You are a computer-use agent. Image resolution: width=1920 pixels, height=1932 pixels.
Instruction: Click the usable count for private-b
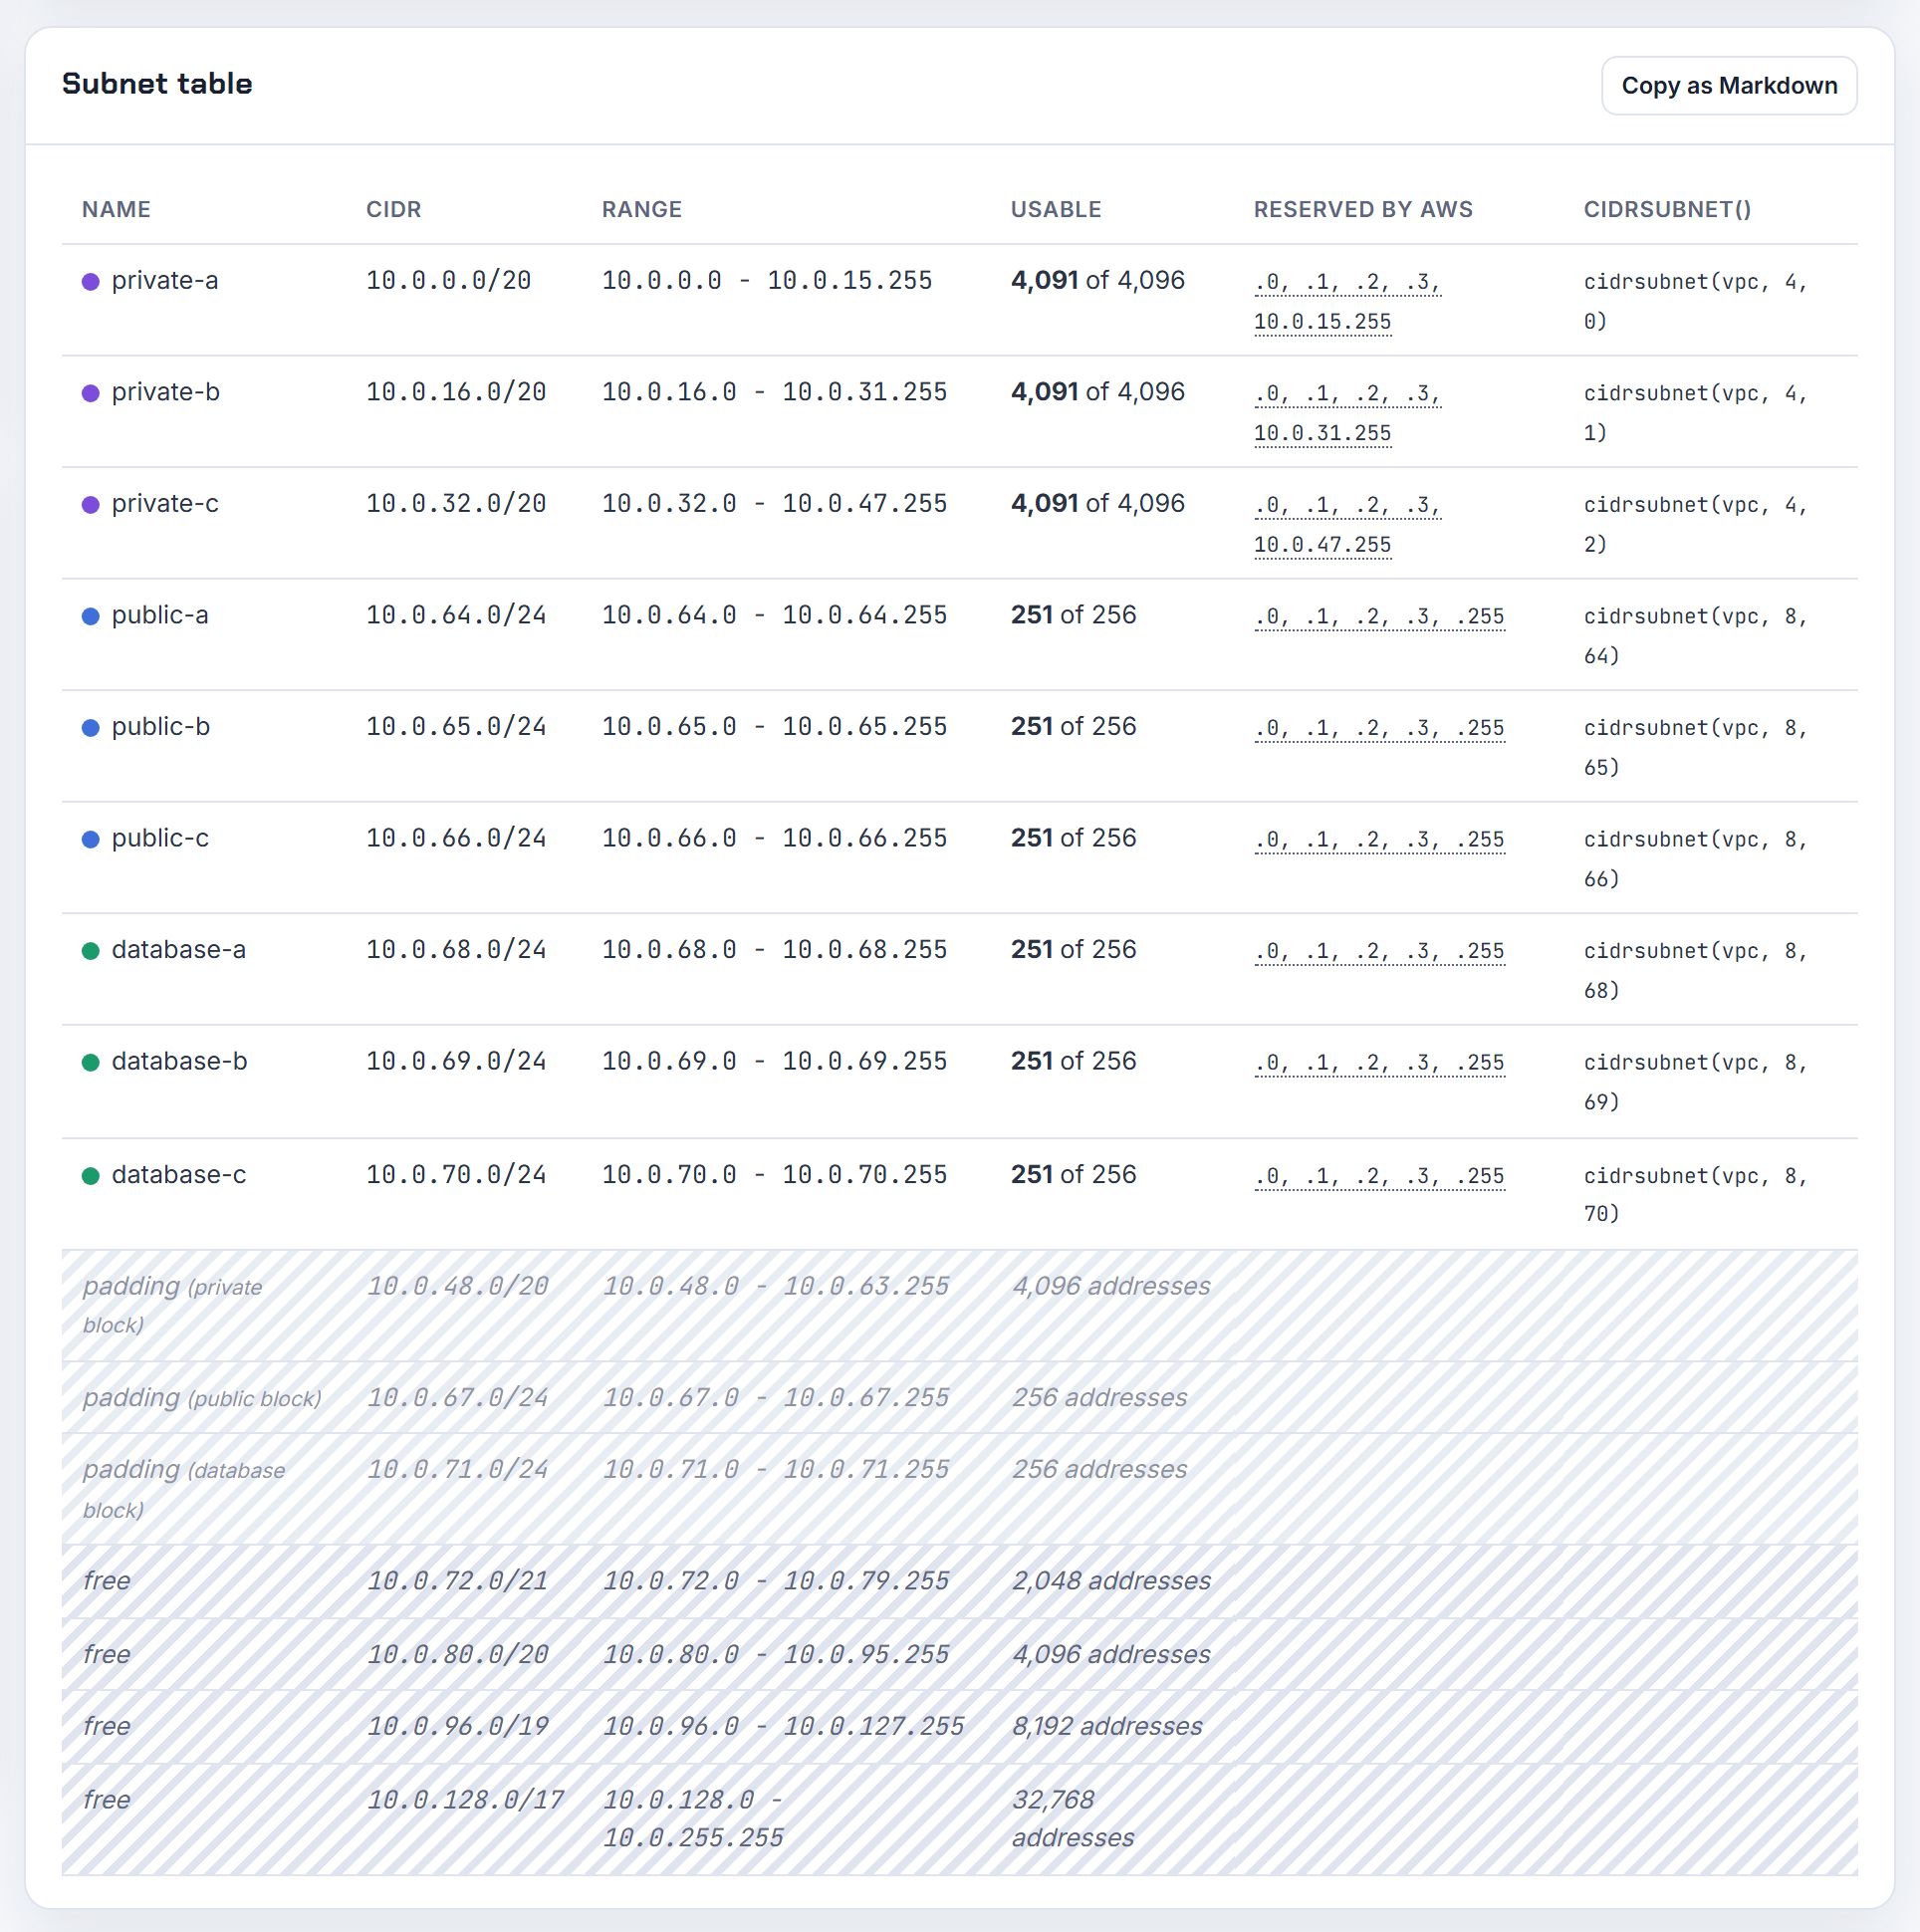coord(1097,392)
